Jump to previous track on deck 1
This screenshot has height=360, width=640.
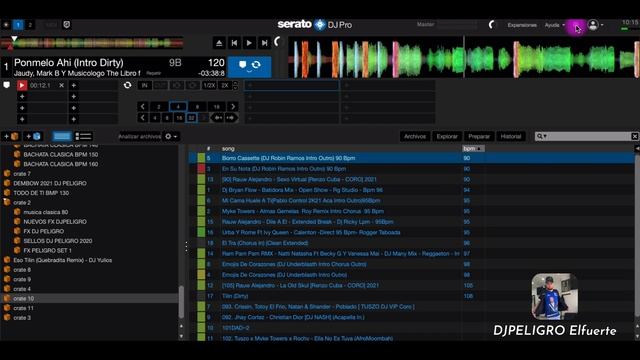pyautogui.click(x=234, y=43)
